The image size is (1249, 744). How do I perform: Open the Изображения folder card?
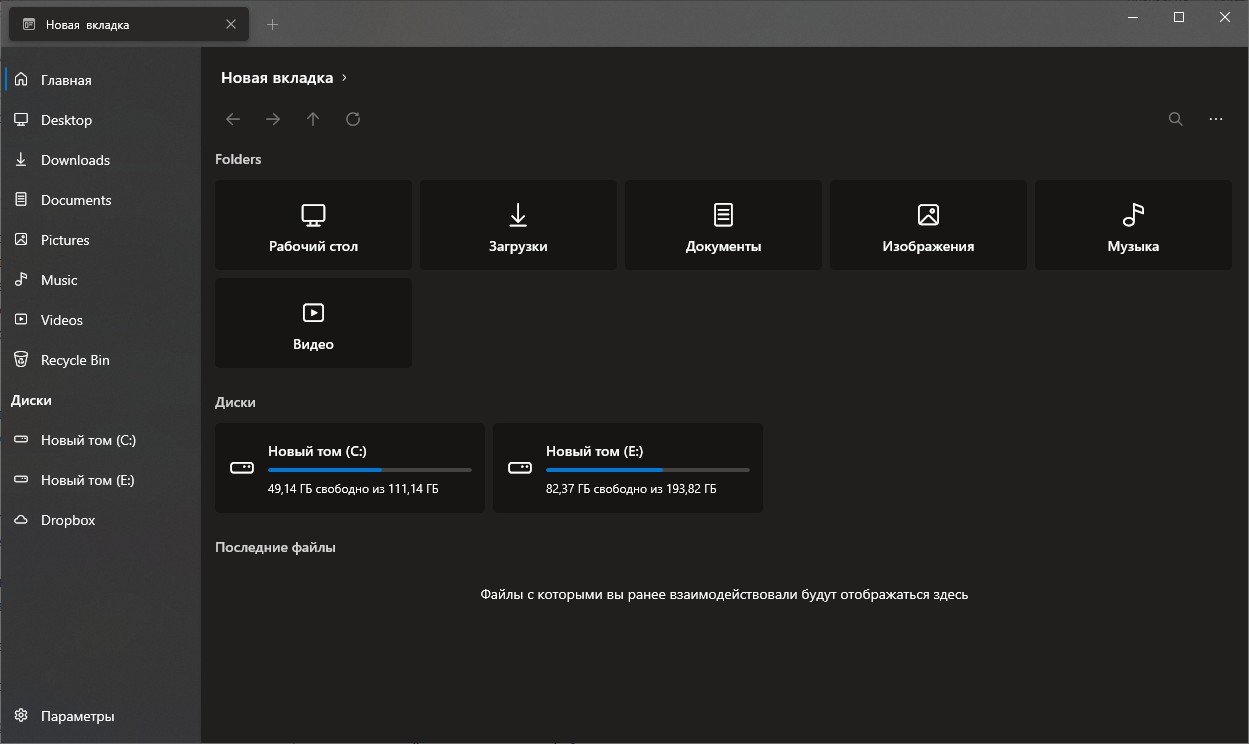(x=928, y=225)
